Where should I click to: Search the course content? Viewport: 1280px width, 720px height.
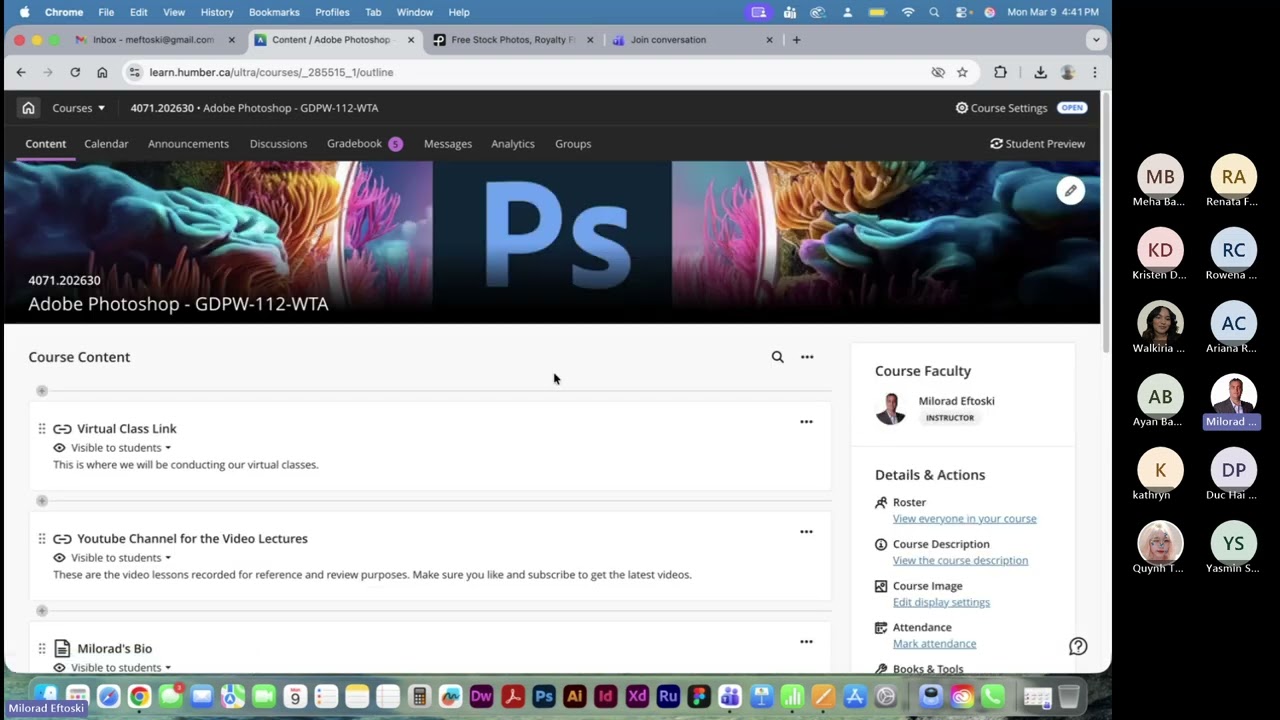point(777,357)
